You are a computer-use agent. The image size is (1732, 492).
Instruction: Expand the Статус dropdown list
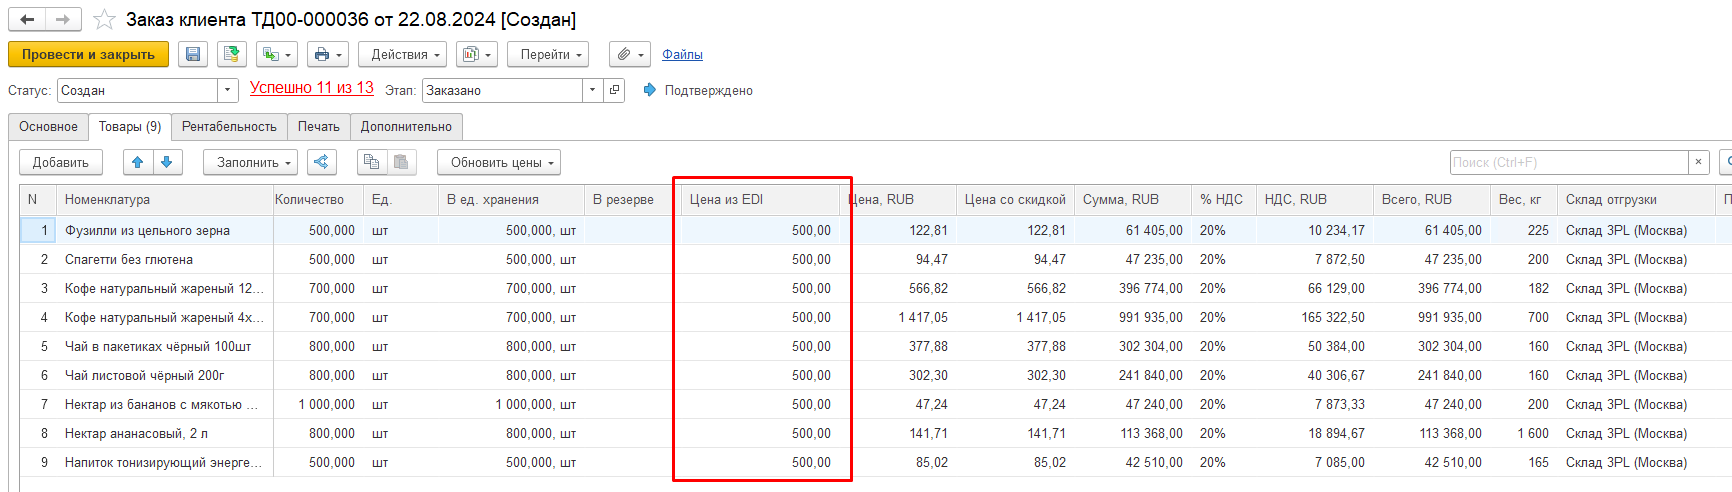(x=228, y=90)
